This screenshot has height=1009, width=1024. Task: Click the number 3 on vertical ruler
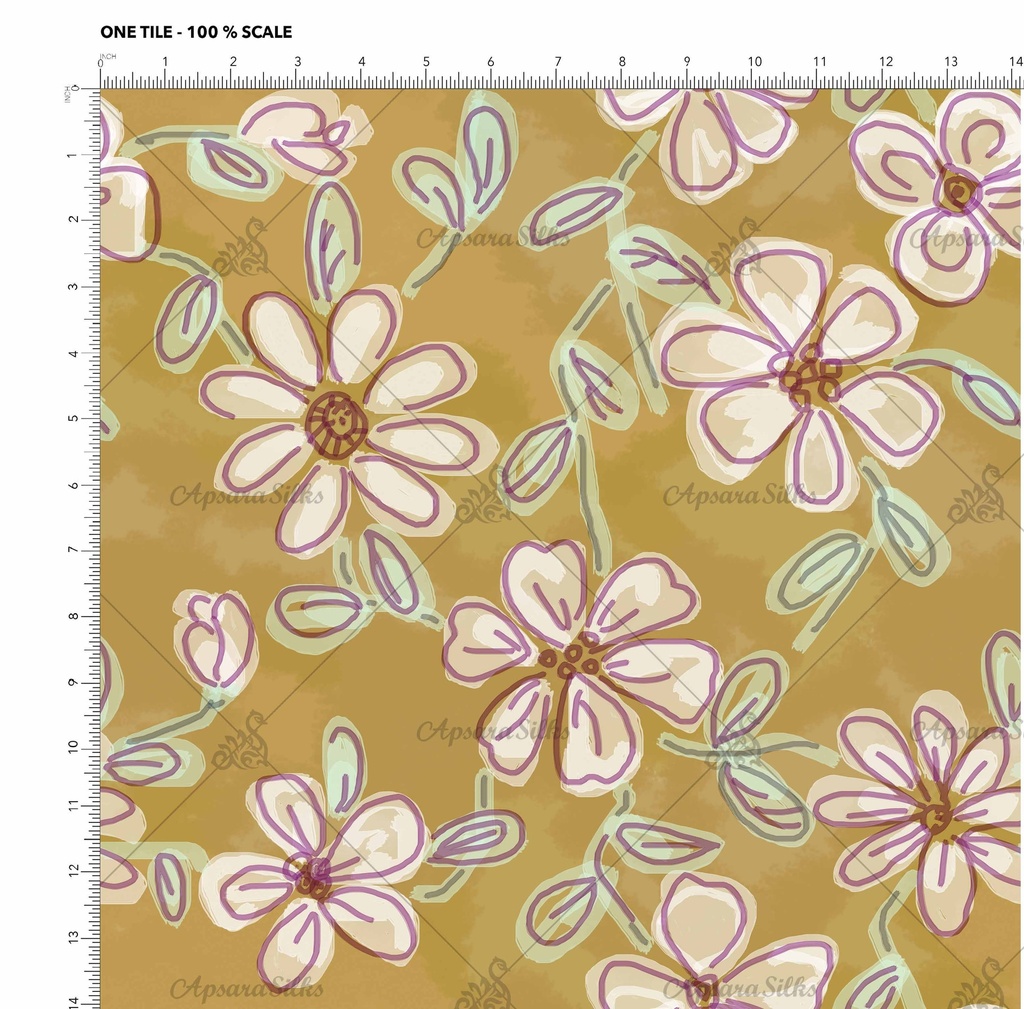coord(70,287)
